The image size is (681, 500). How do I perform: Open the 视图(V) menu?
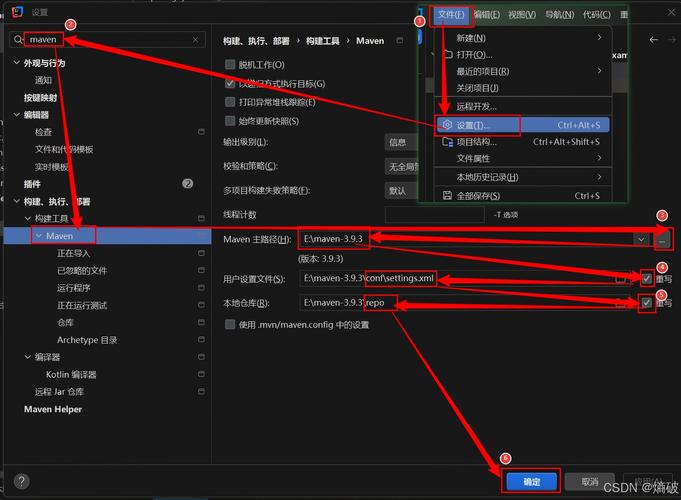[x=522, y=15]
